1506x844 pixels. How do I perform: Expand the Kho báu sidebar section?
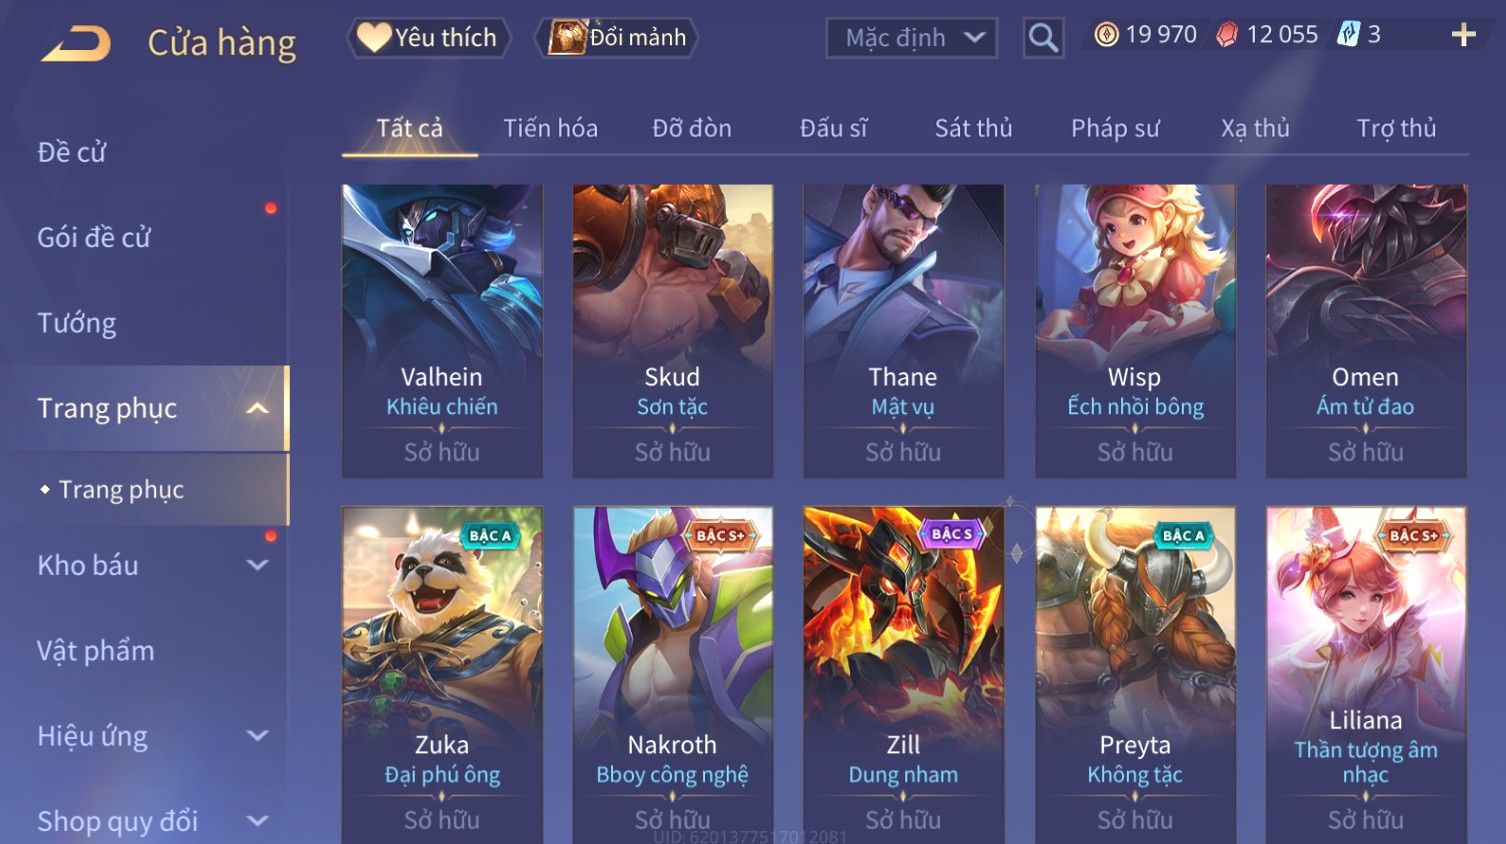point(257,565)
